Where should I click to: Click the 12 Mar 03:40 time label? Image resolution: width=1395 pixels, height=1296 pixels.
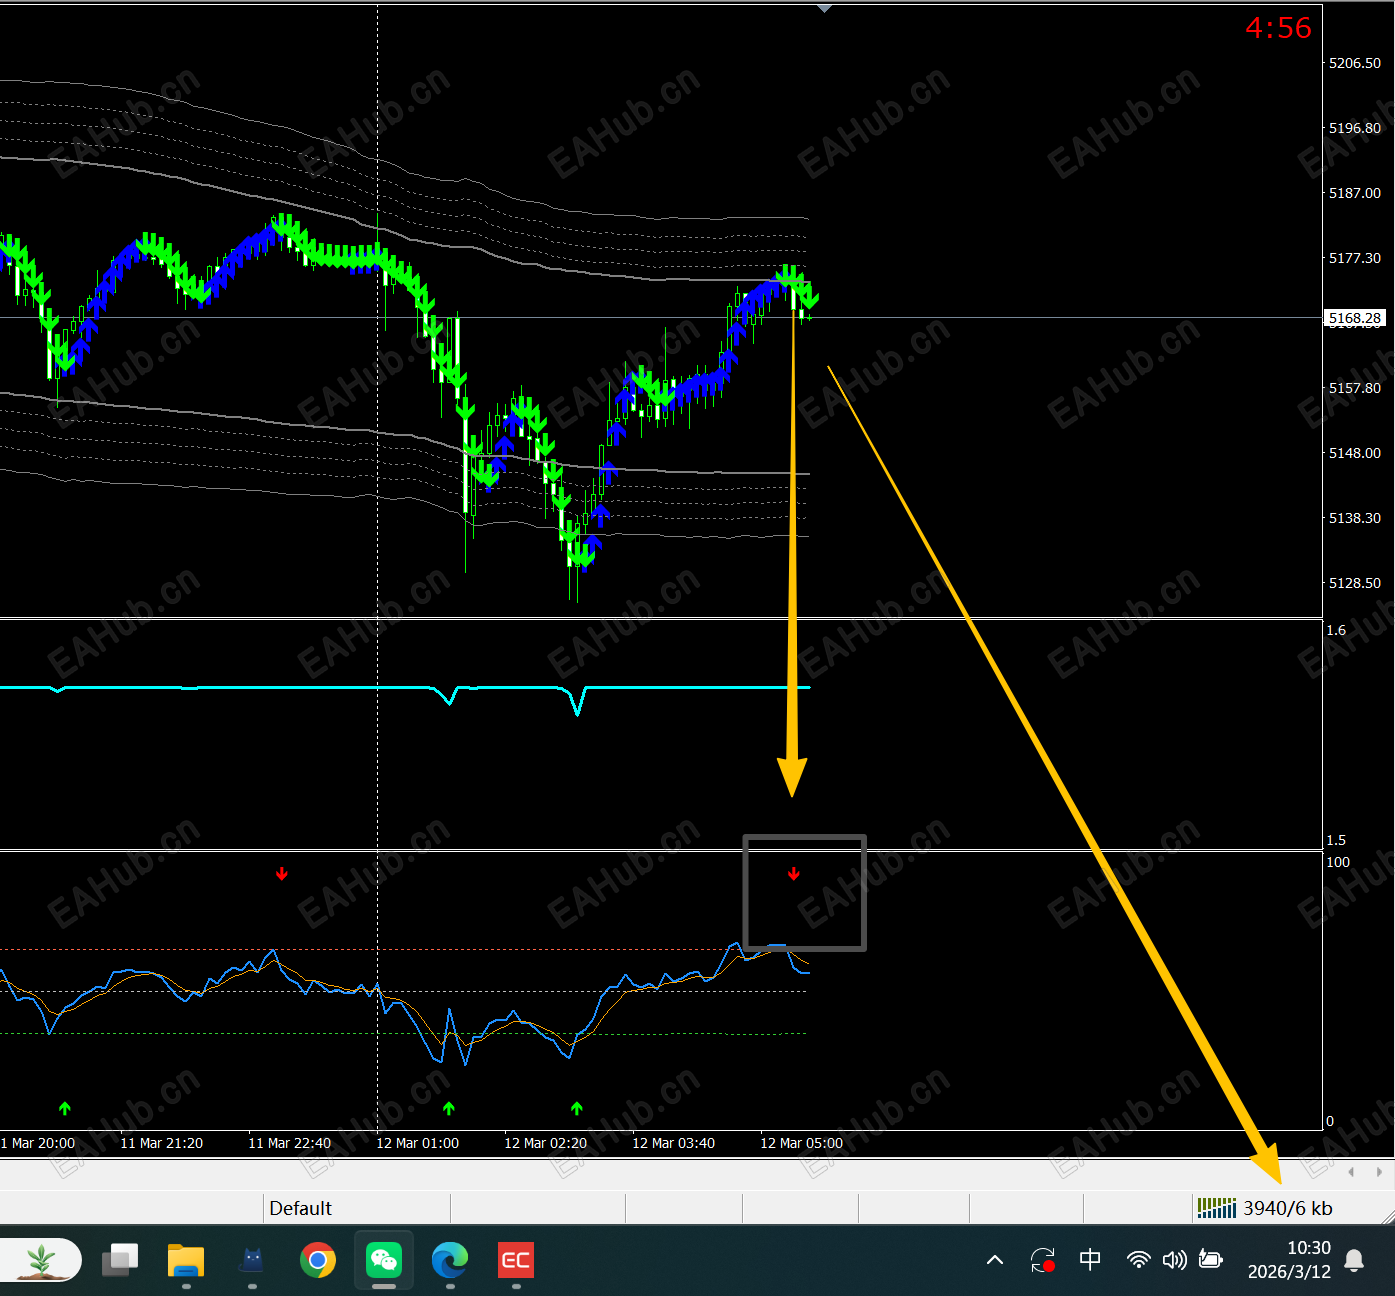(x=674, y=1143)
